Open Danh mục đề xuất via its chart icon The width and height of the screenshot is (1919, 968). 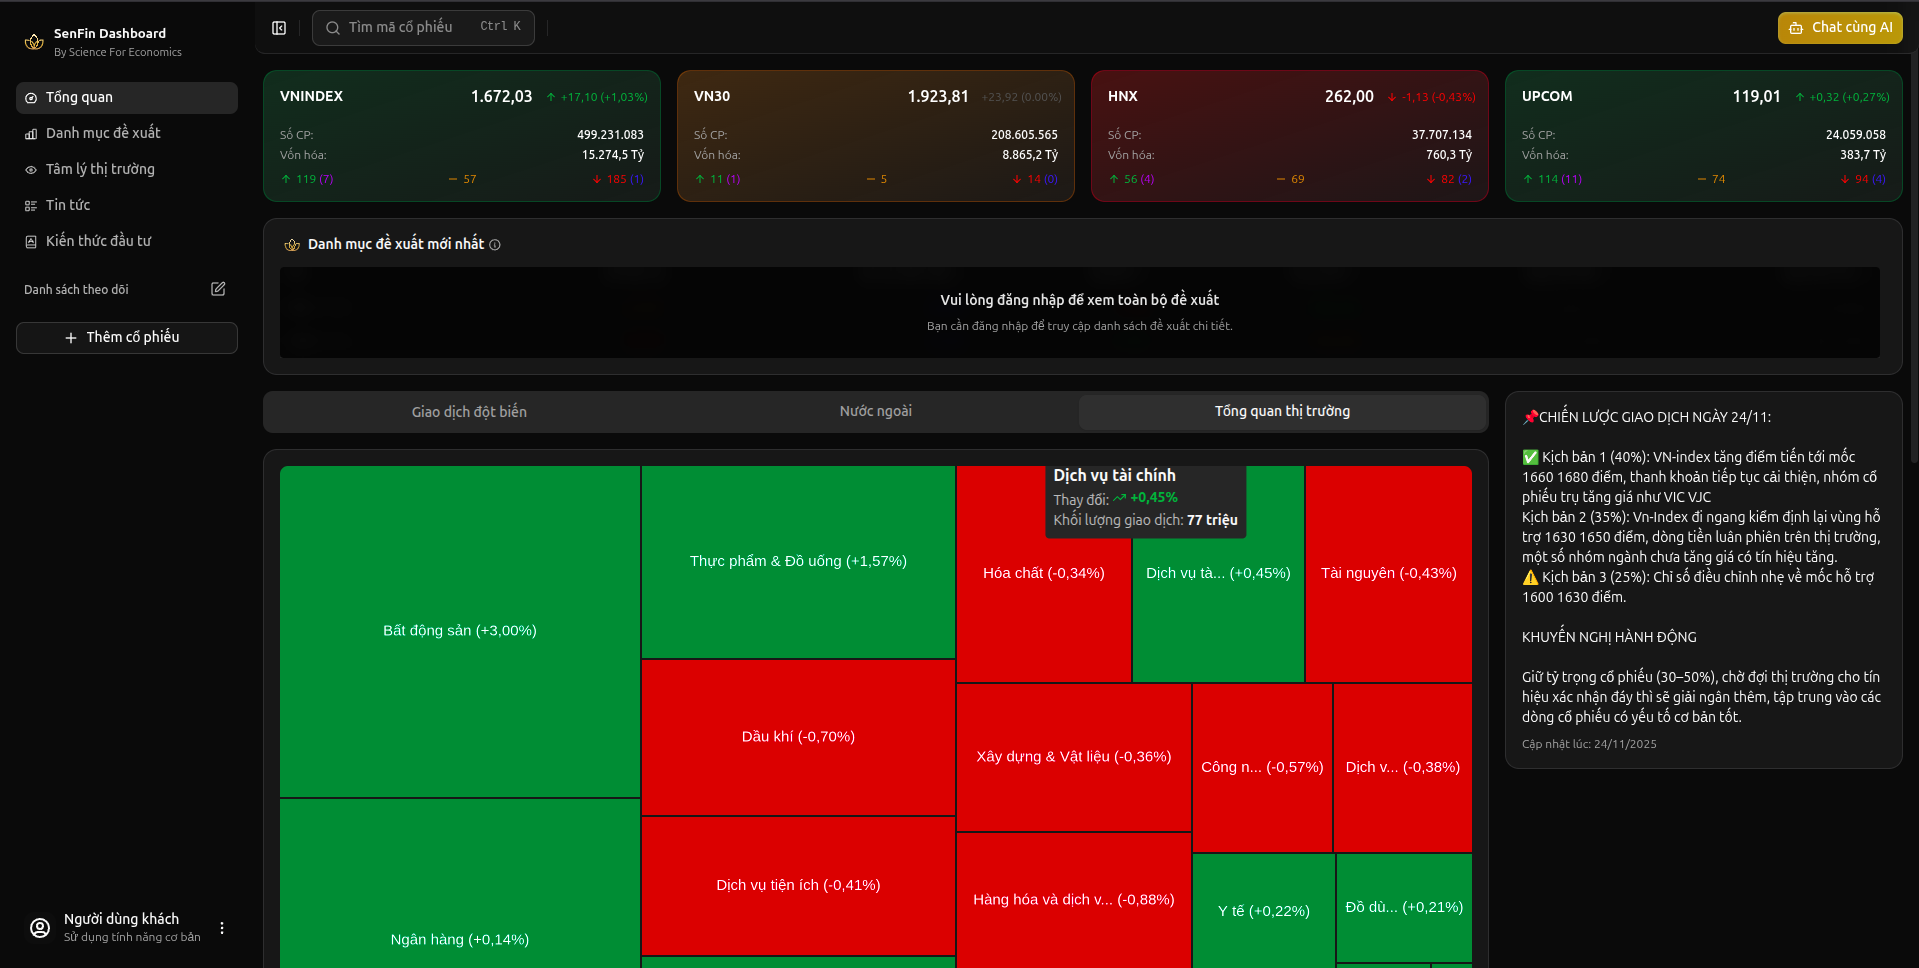31,133
